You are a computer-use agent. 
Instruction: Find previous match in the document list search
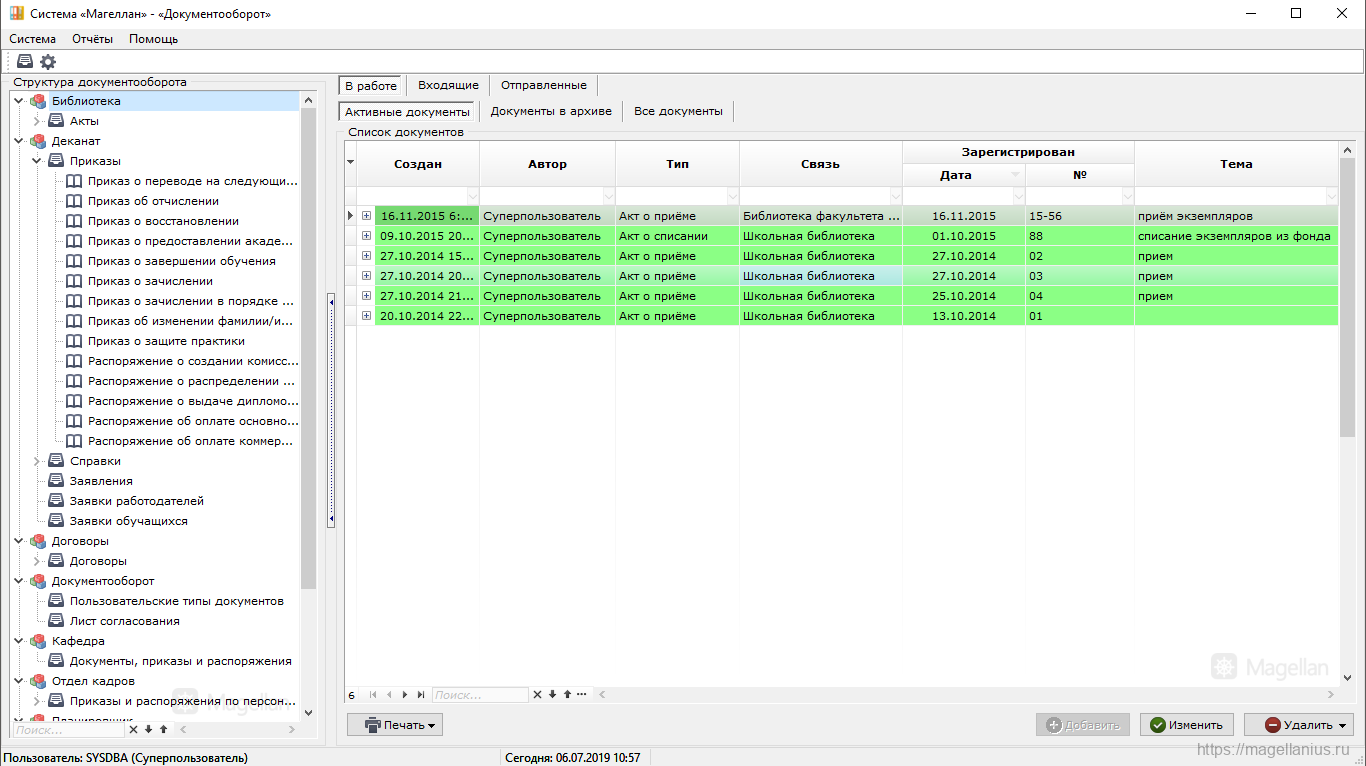point(567,694)
